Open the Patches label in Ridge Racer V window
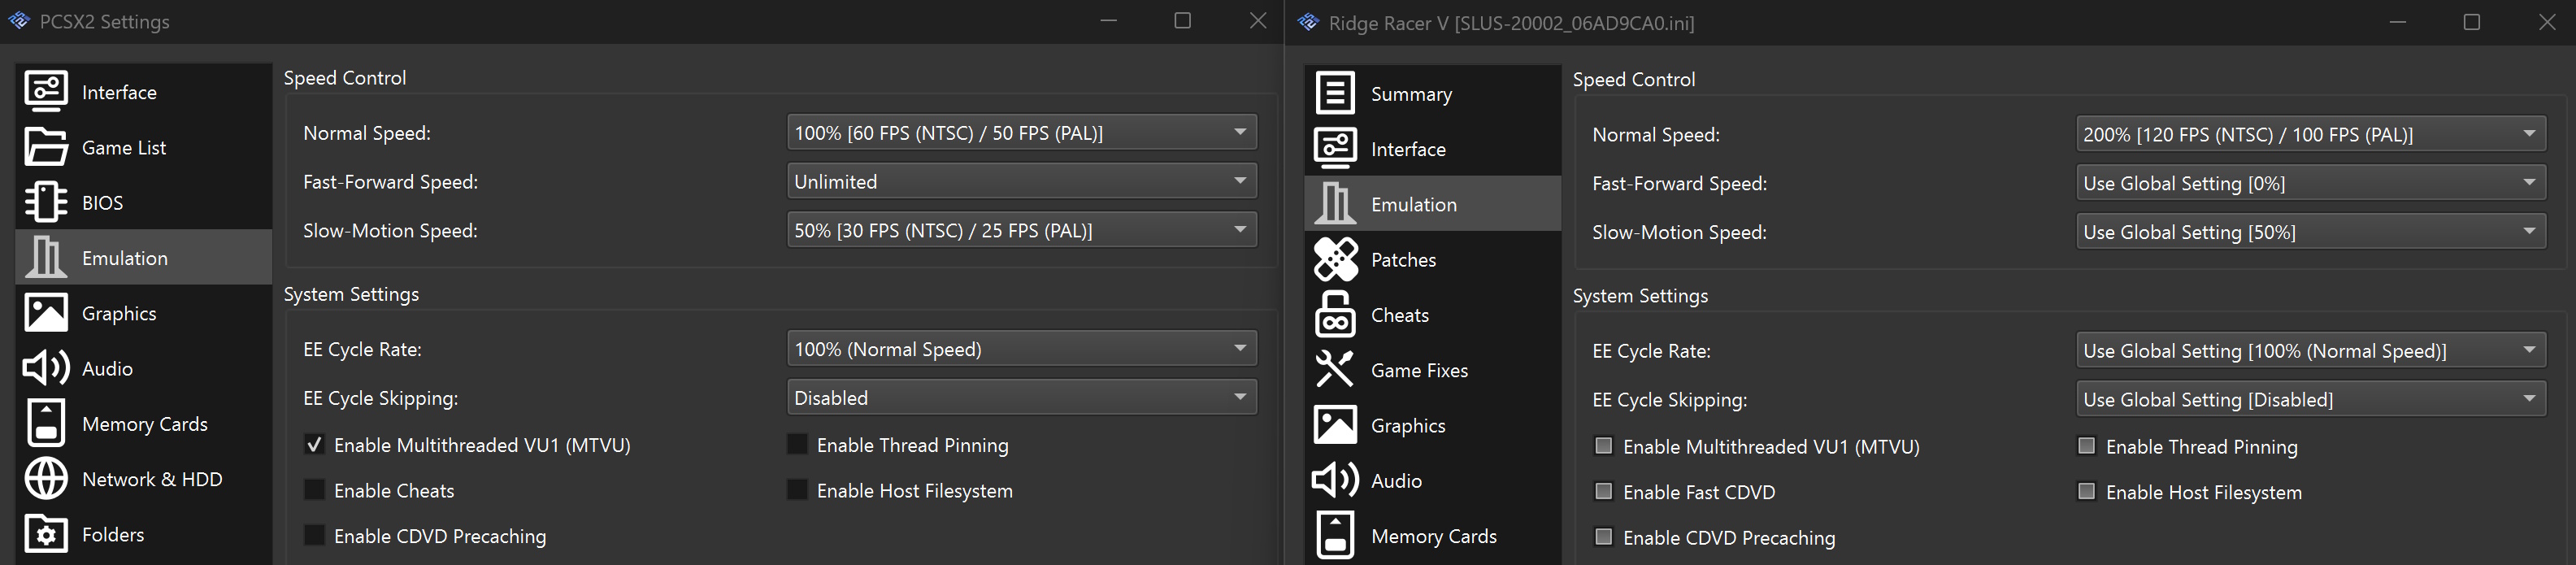Screen dimensions: 2576x565 coord(1403,260)
